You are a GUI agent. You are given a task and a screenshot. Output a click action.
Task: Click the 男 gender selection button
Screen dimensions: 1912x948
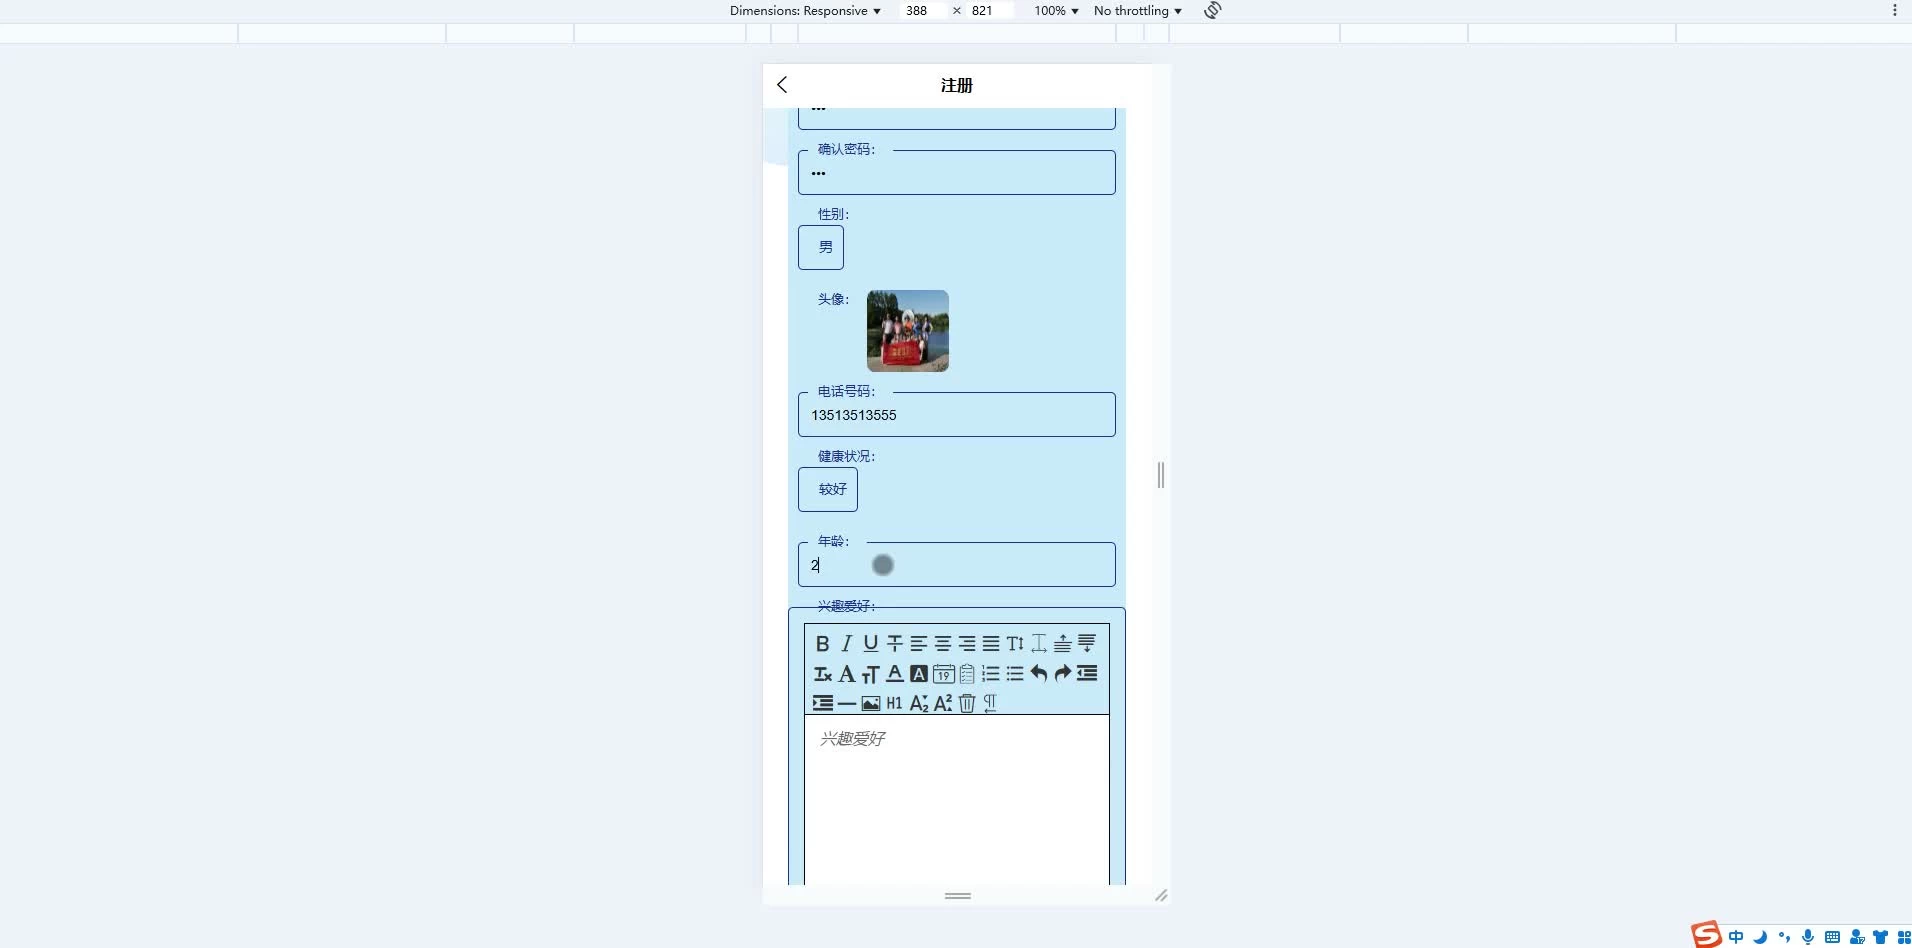pyautogui.click(x=822, y=247)
